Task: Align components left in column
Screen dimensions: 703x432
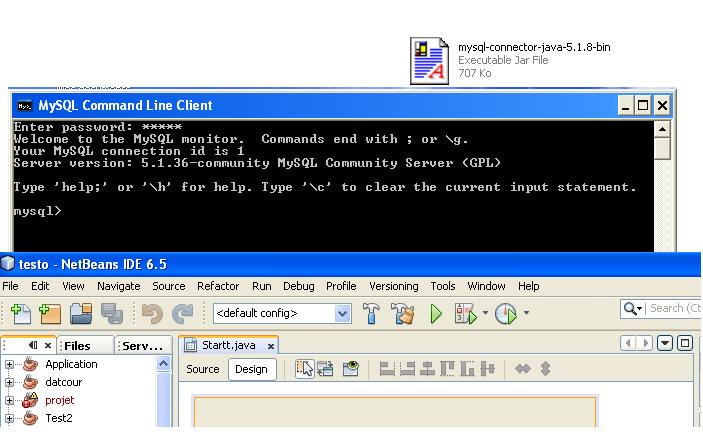Action: click(x=387, y=369)
